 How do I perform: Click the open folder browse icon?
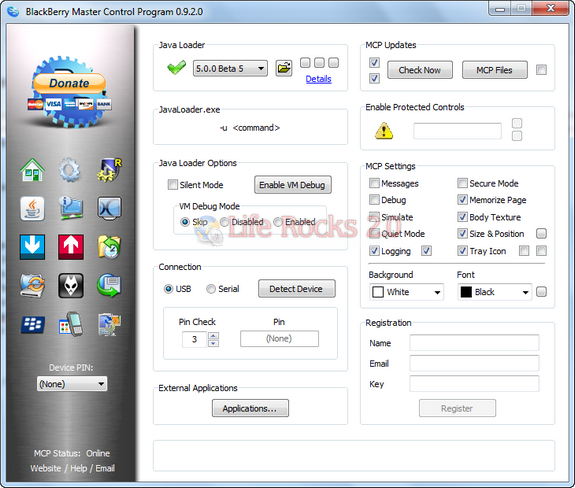coord(284,68)
